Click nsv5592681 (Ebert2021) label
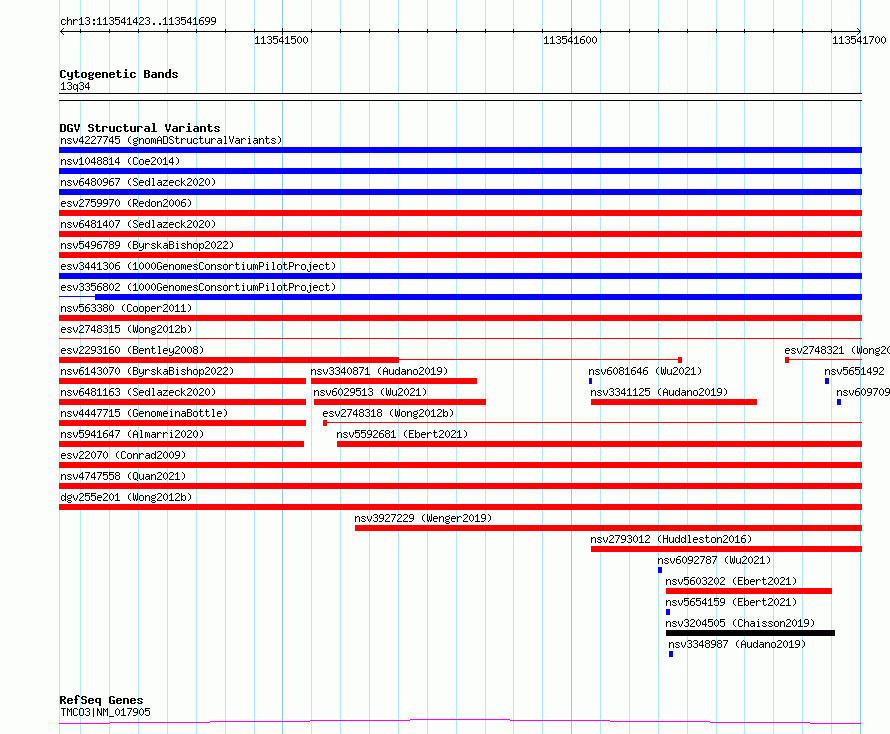Image resolution: width=890 pixels, height=734 pixels. pos(402,434)
